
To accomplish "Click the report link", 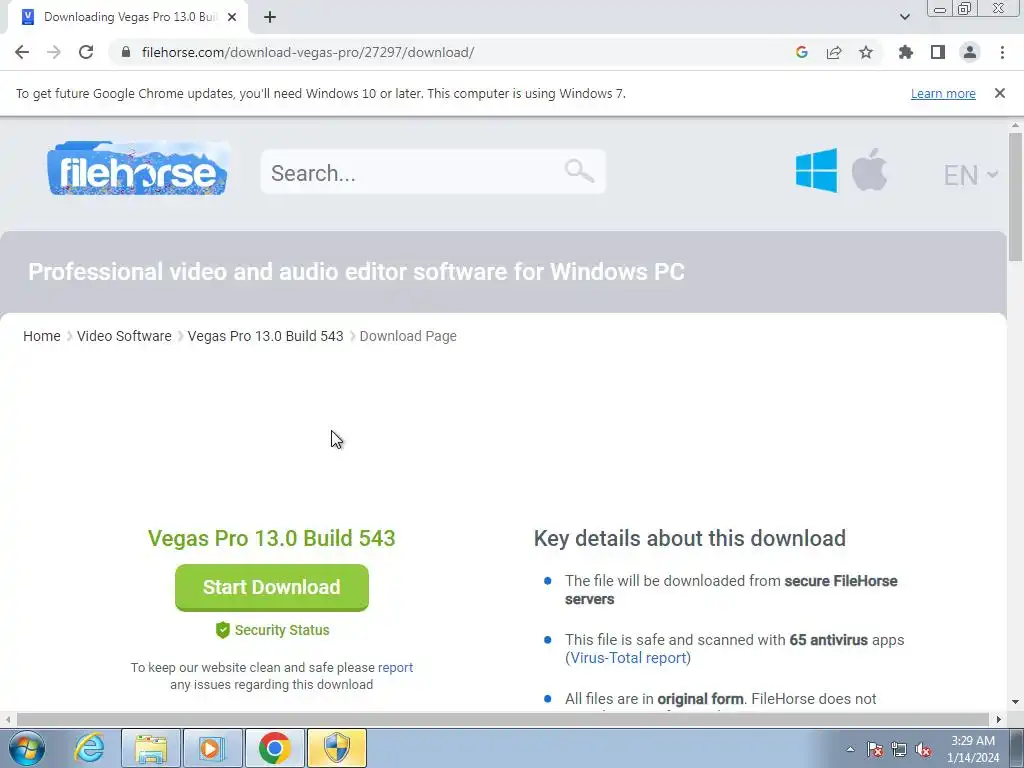I will click(x=395, y=667).
